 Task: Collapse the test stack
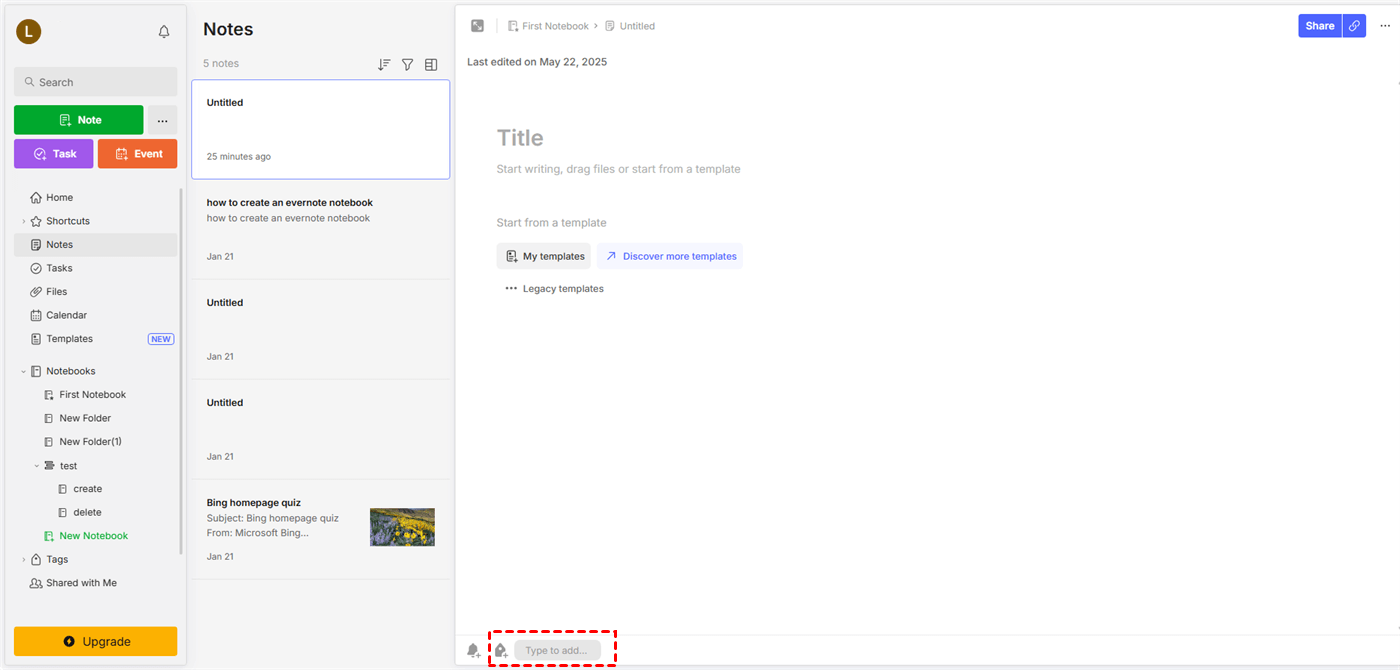click(x=37, y=465)
